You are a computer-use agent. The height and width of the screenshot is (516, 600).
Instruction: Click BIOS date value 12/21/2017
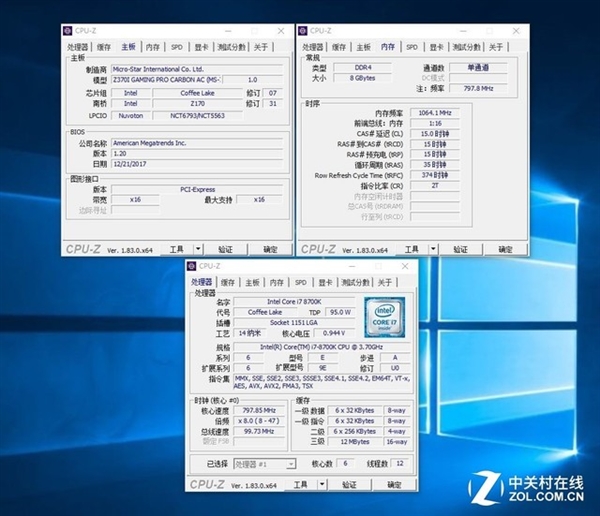point(197,164)
